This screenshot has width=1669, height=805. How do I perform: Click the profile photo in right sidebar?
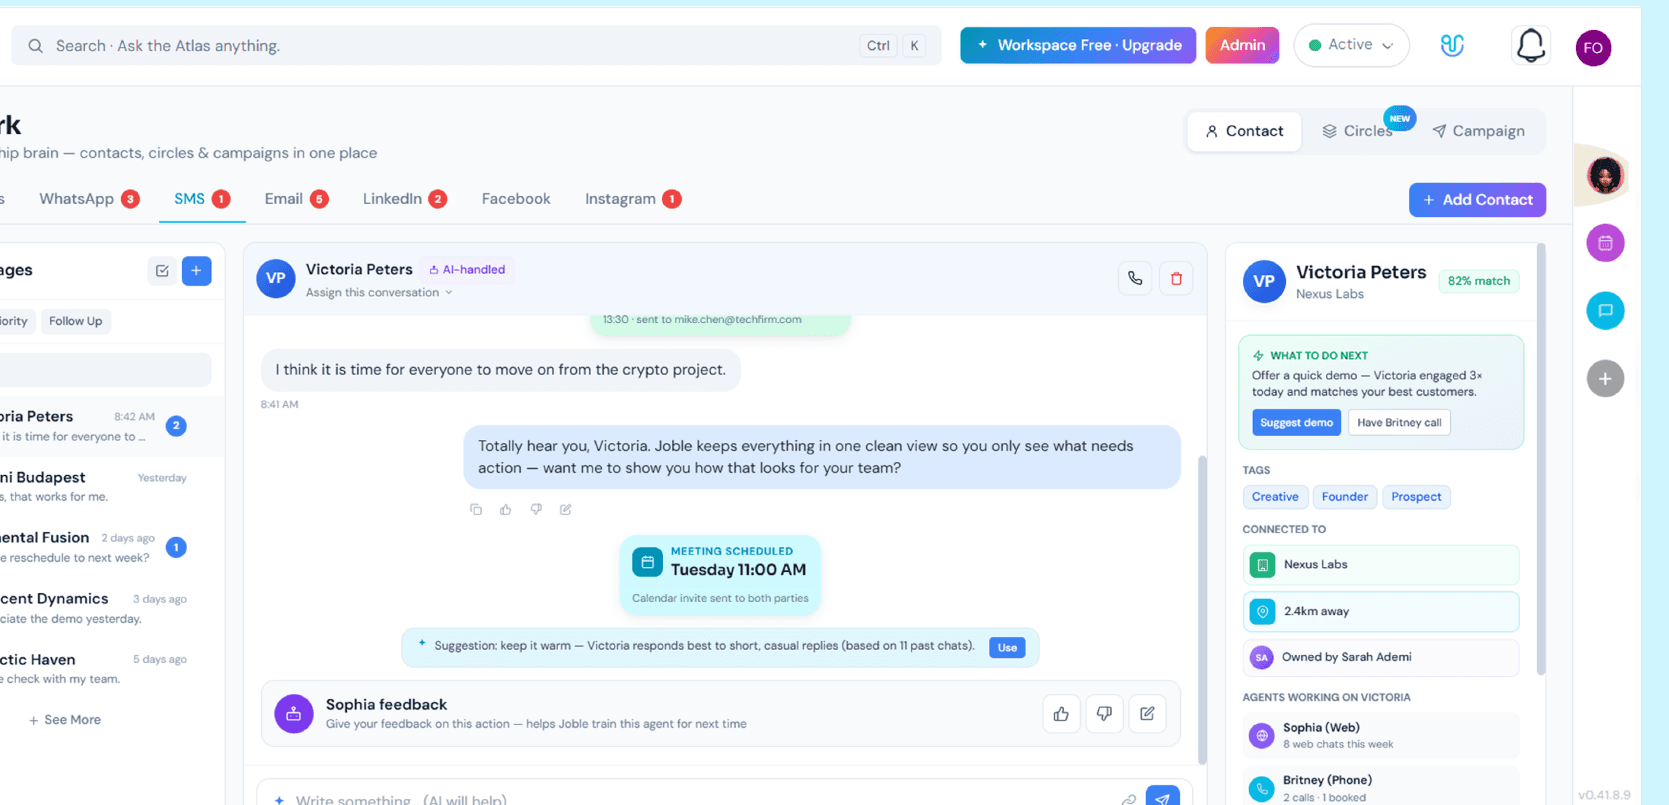pyautogui.click(x=1605, y=176)
